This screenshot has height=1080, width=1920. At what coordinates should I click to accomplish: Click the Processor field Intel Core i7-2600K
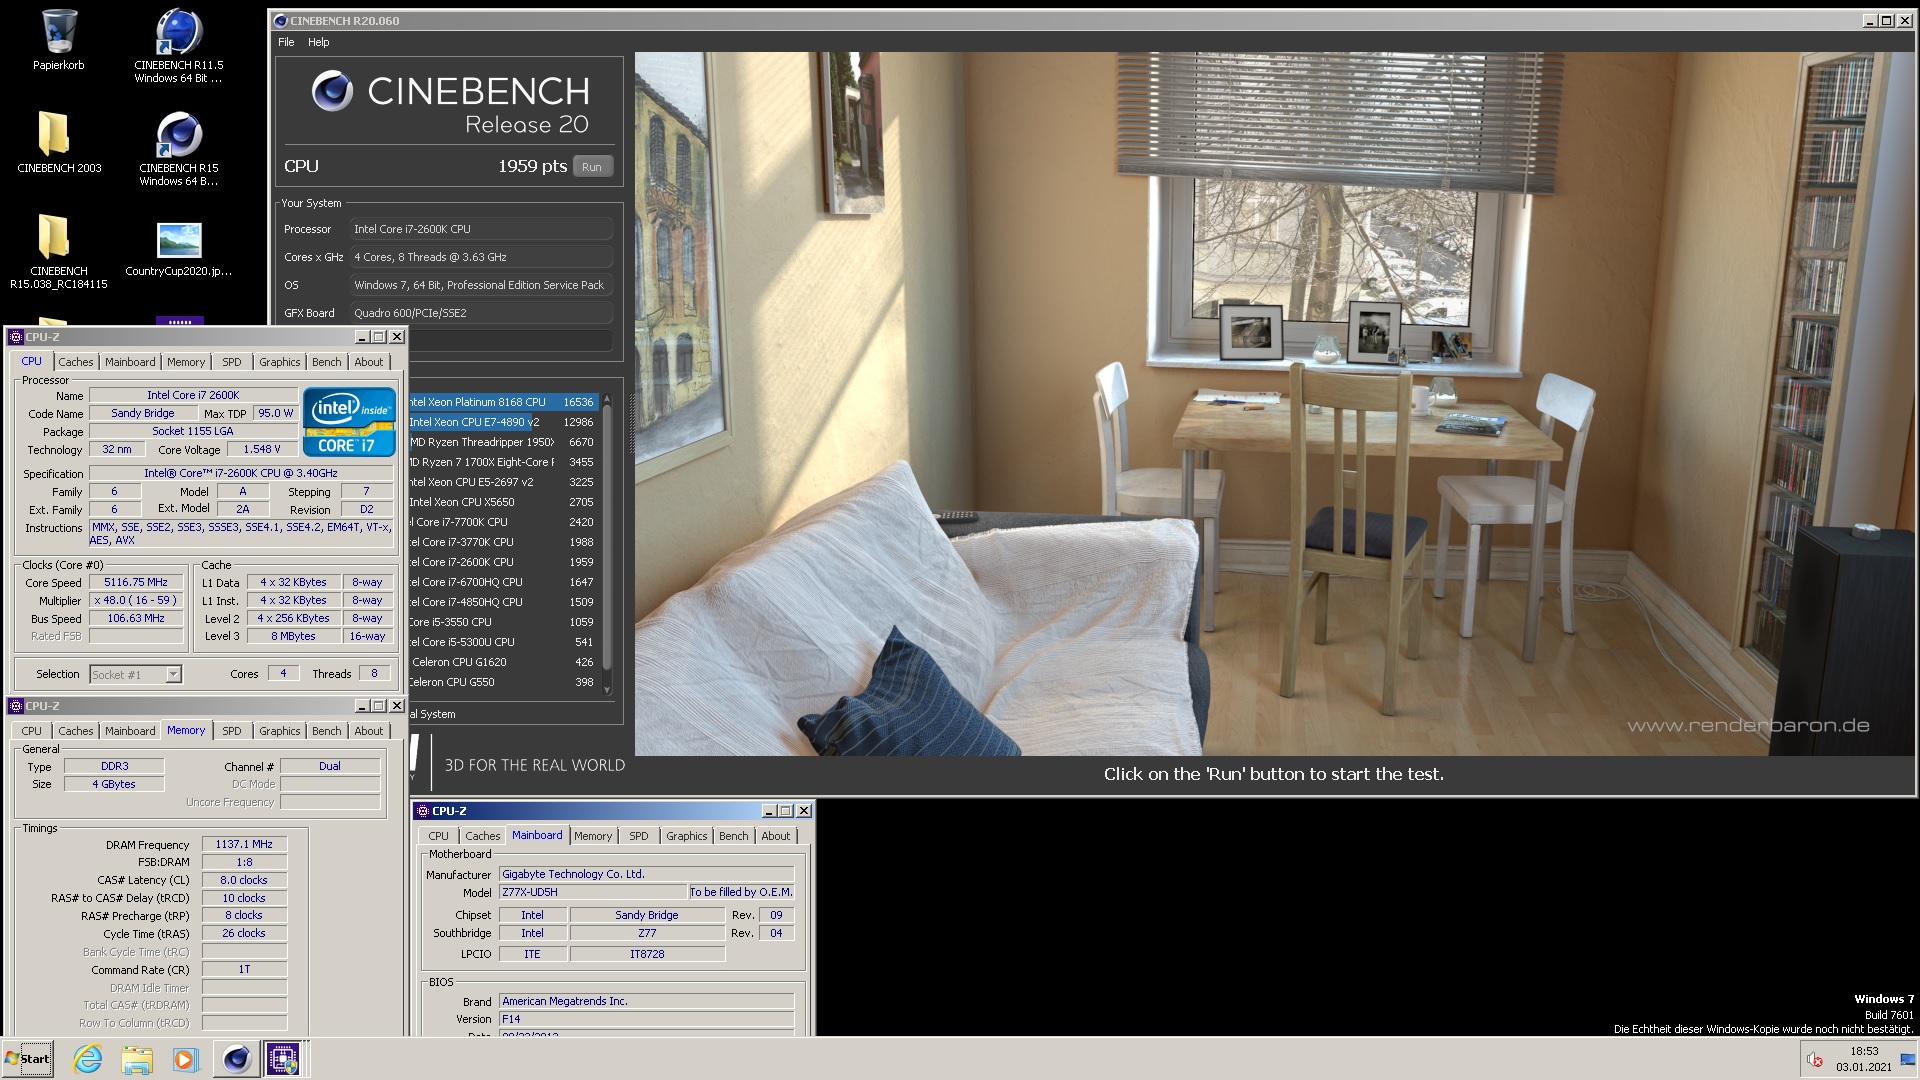(x=481, y=229)
